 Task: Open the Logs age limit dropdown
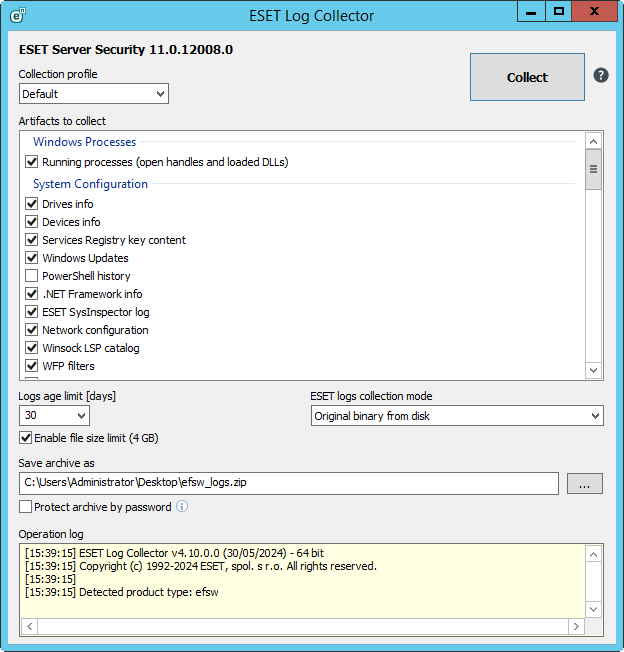point(54,415)
